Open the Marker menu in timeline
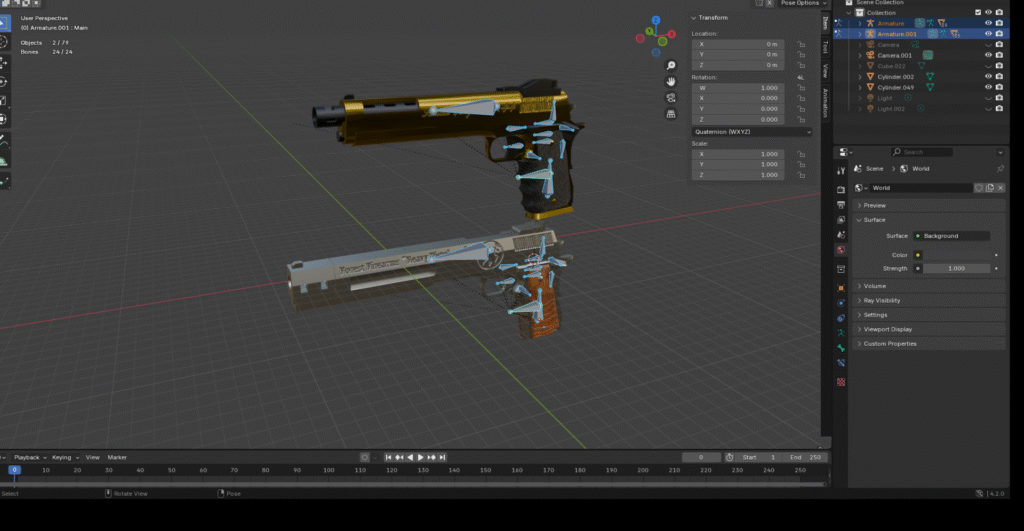Screen dimensions: 1024x531 point(117,457)
